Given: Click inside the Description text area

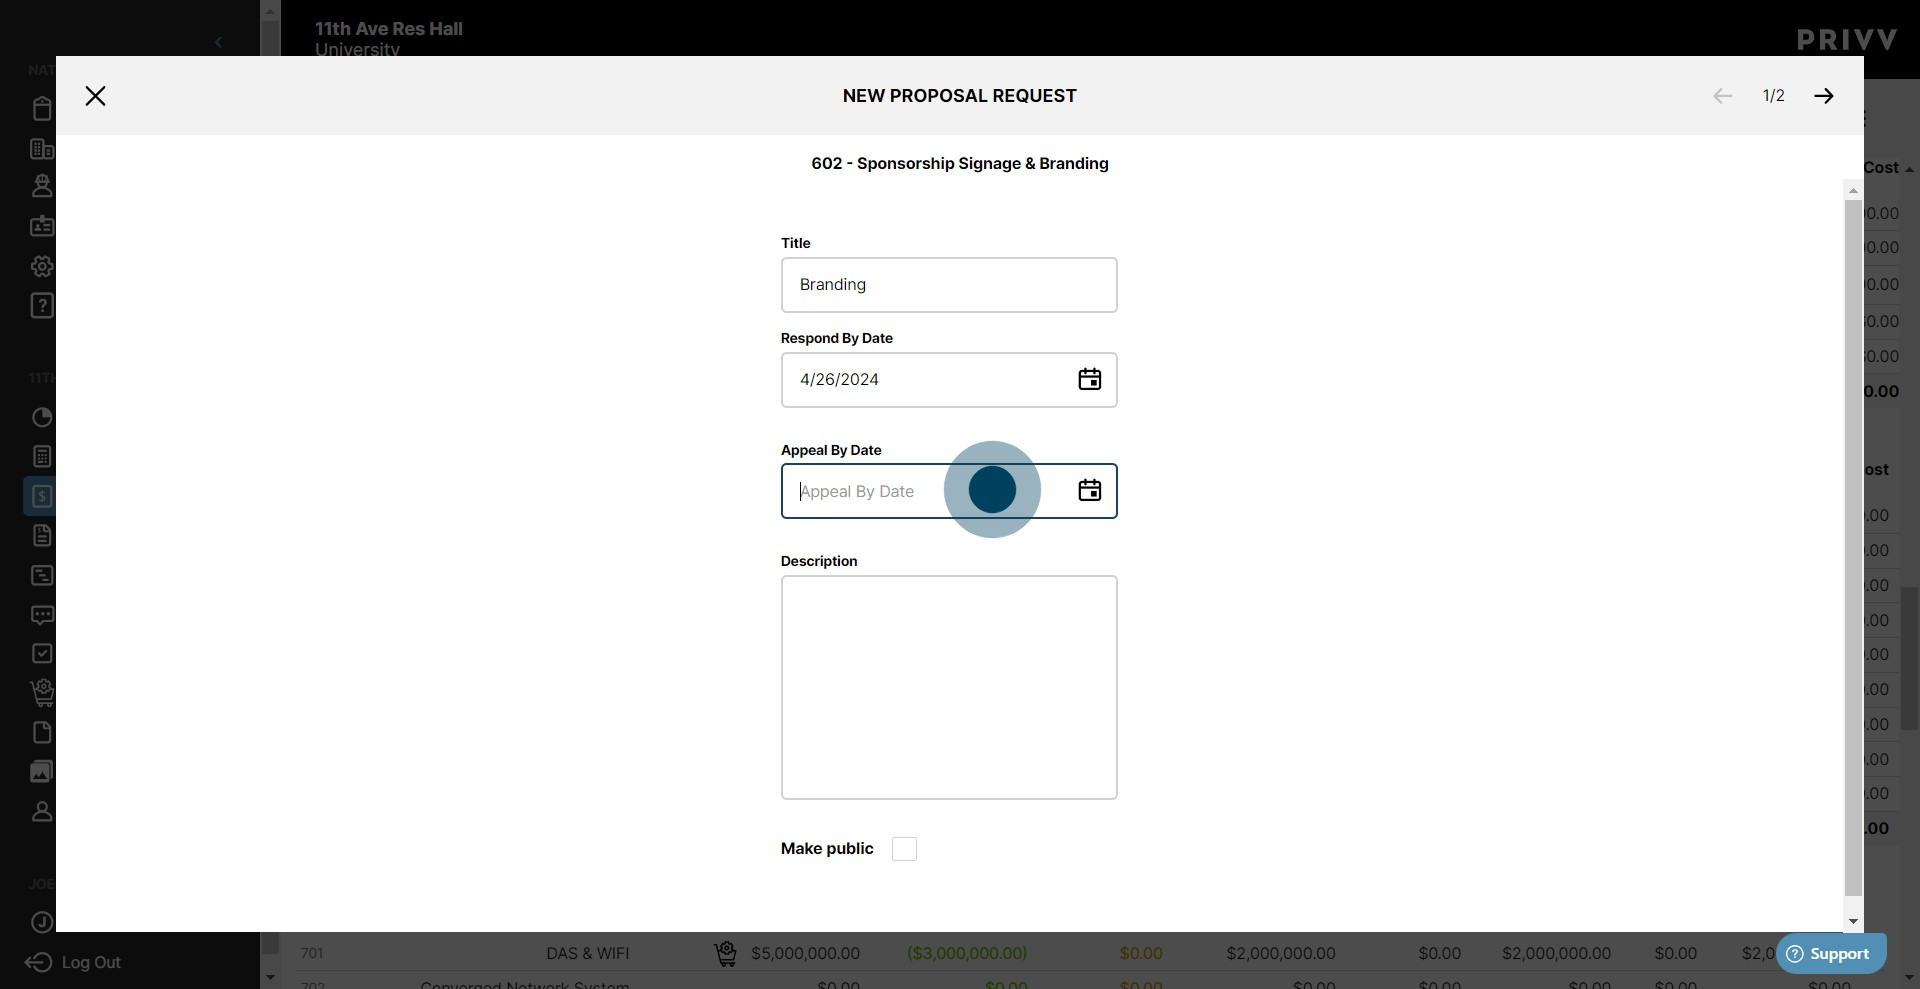Looking at the screenshot, I should coord(949,688).
